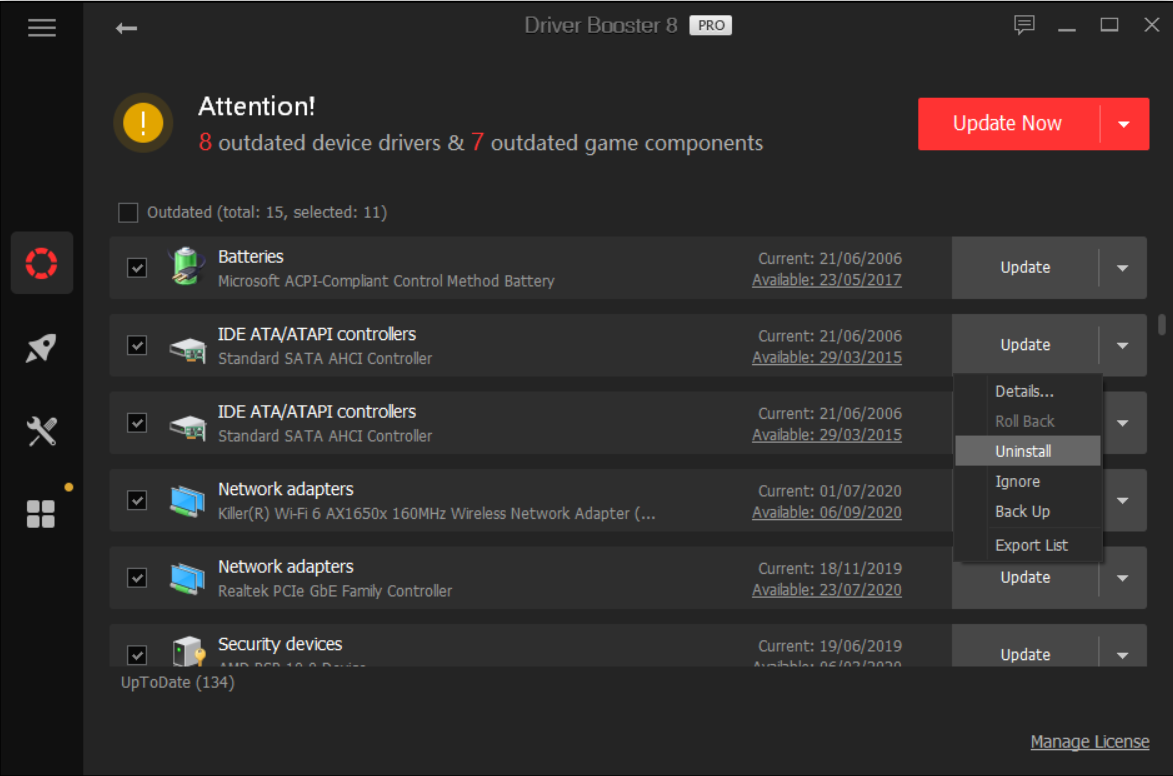Open the Manage License link
Image resolution: width=1173 pixels, height=776 pixels.
1089,742
